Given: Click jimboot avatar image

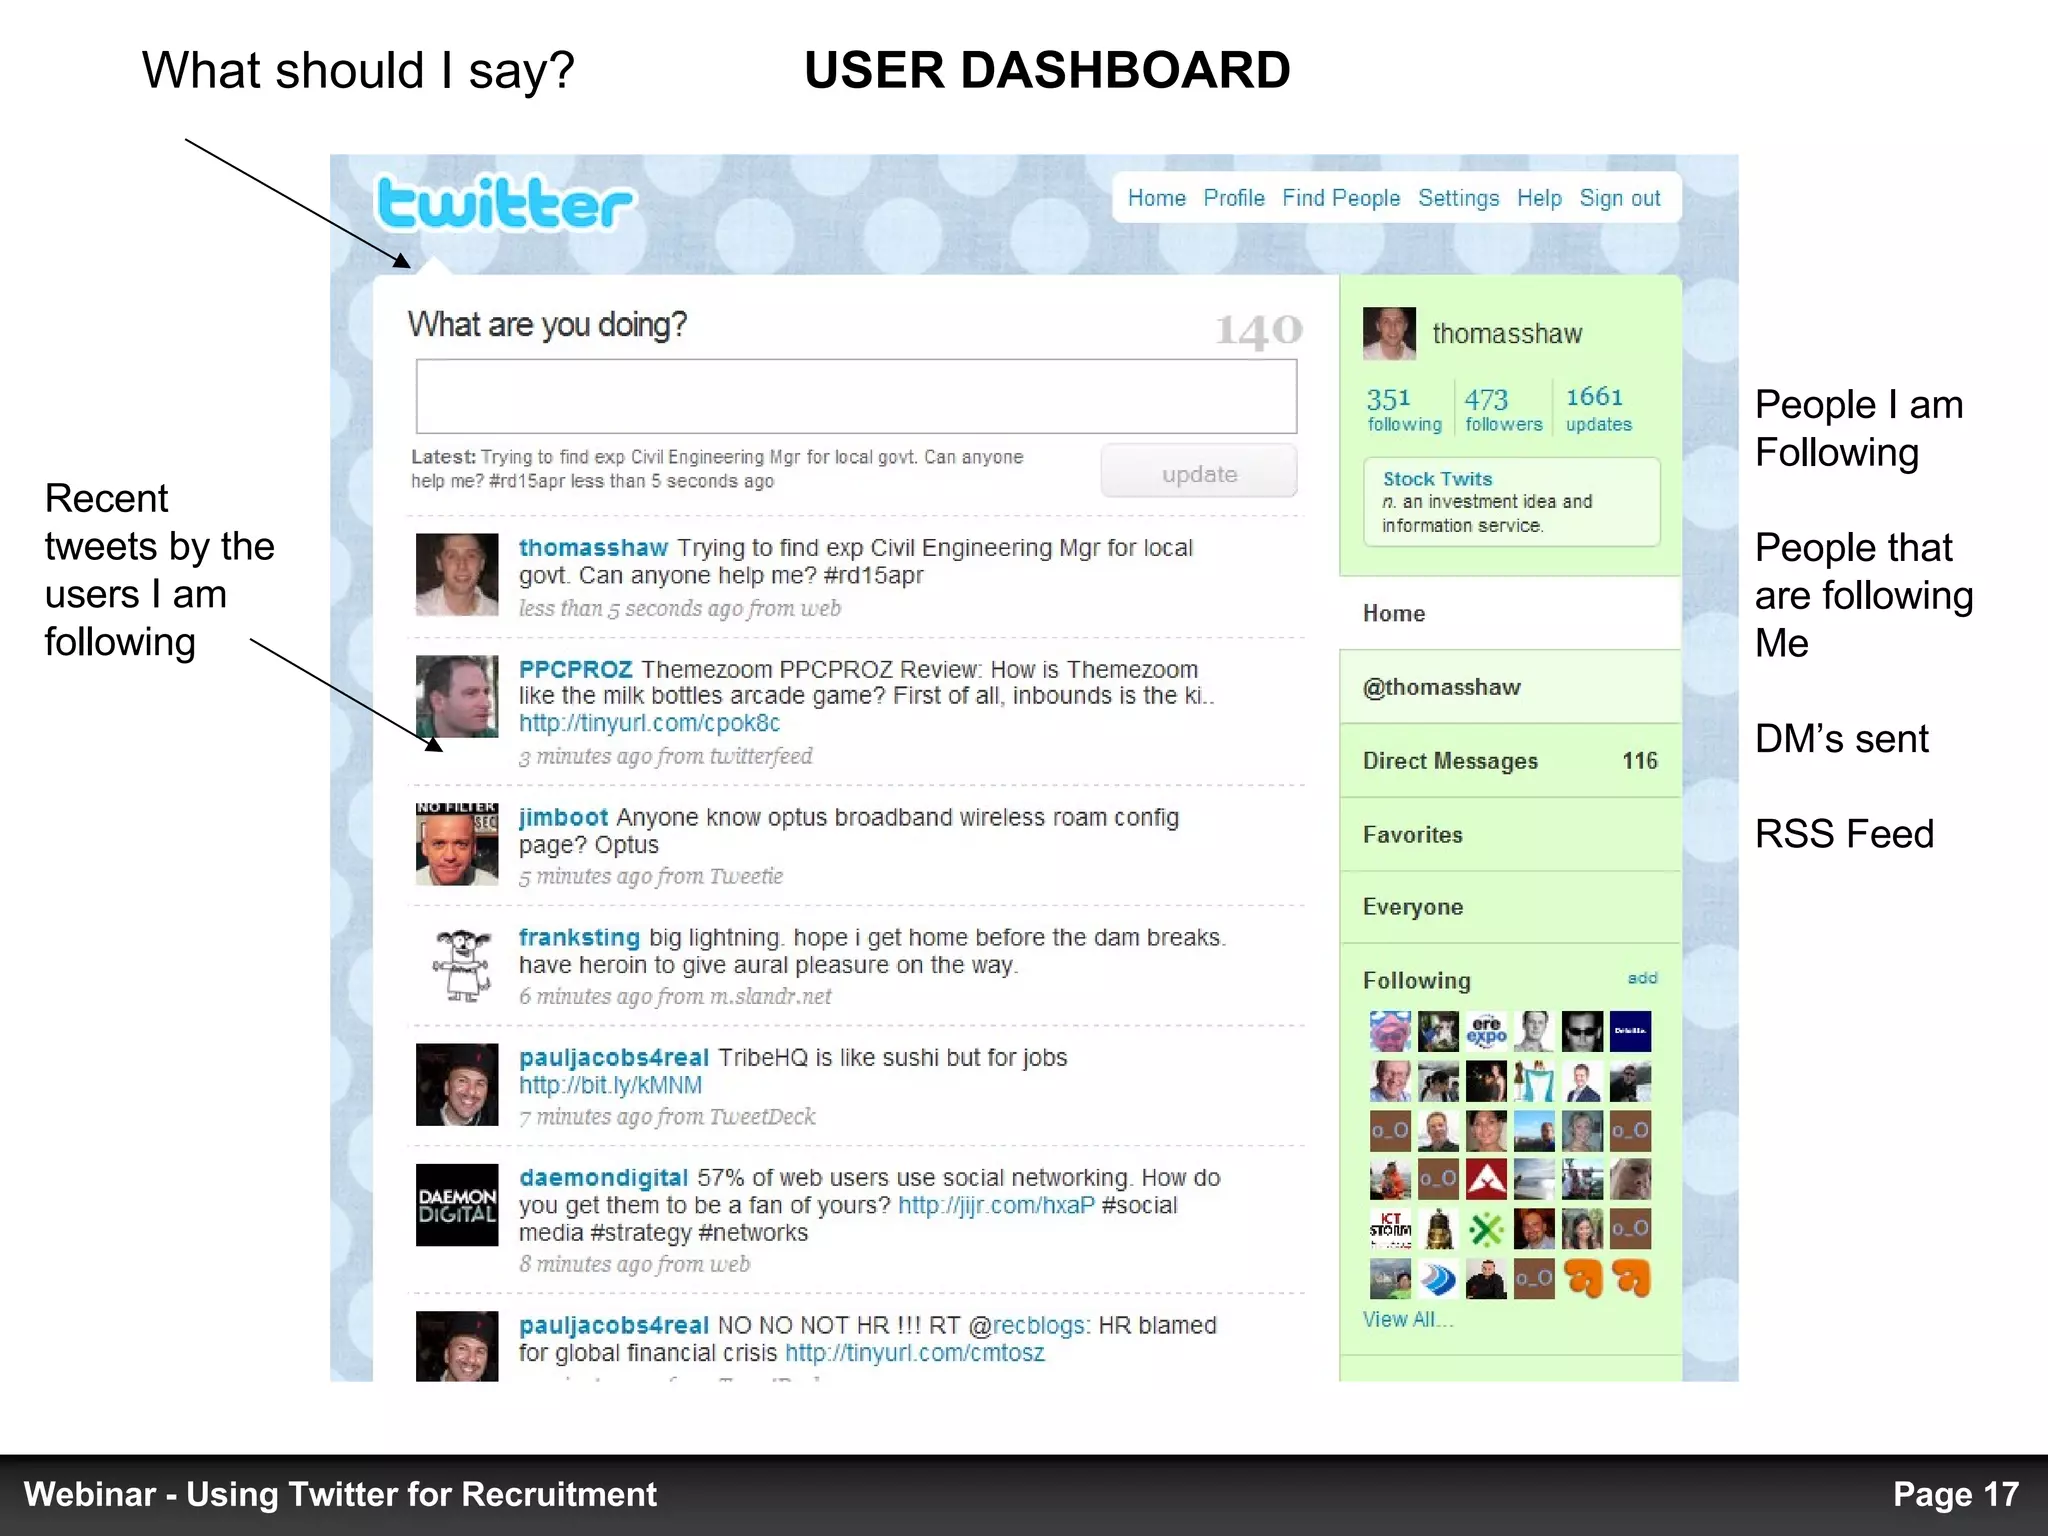Looking at the screenshot, I should coord(457,843).
